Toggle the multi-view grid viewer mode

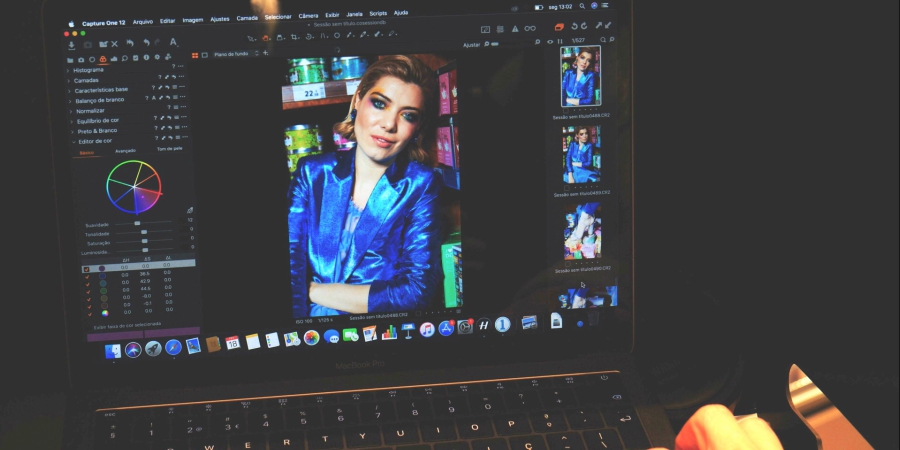195,55
